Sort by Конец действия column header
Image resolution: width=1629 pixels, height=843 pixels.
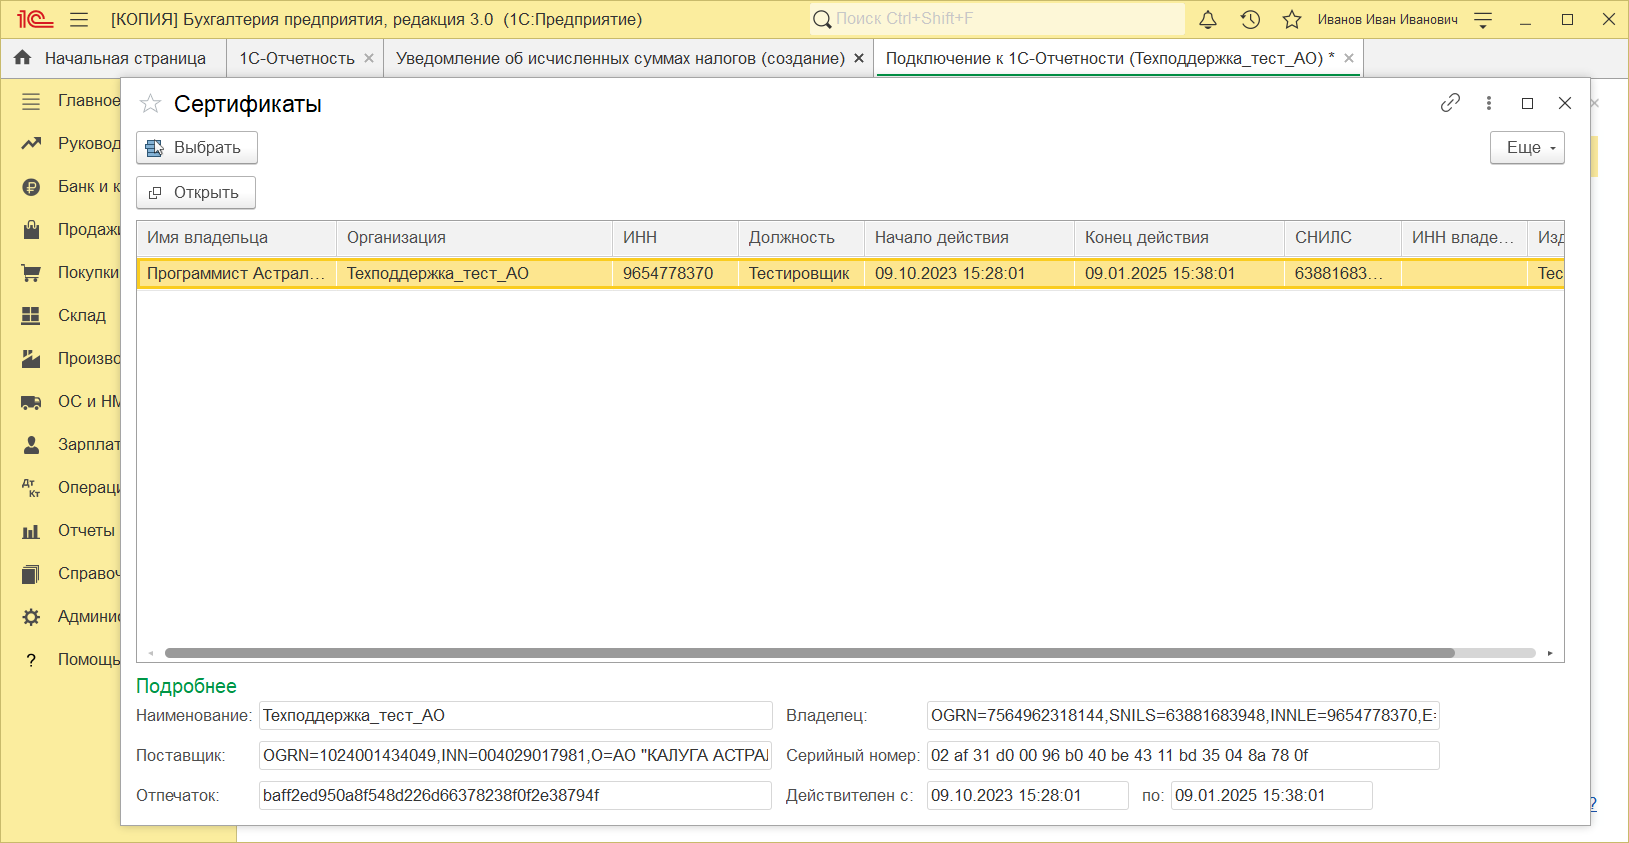point(1179,238)
